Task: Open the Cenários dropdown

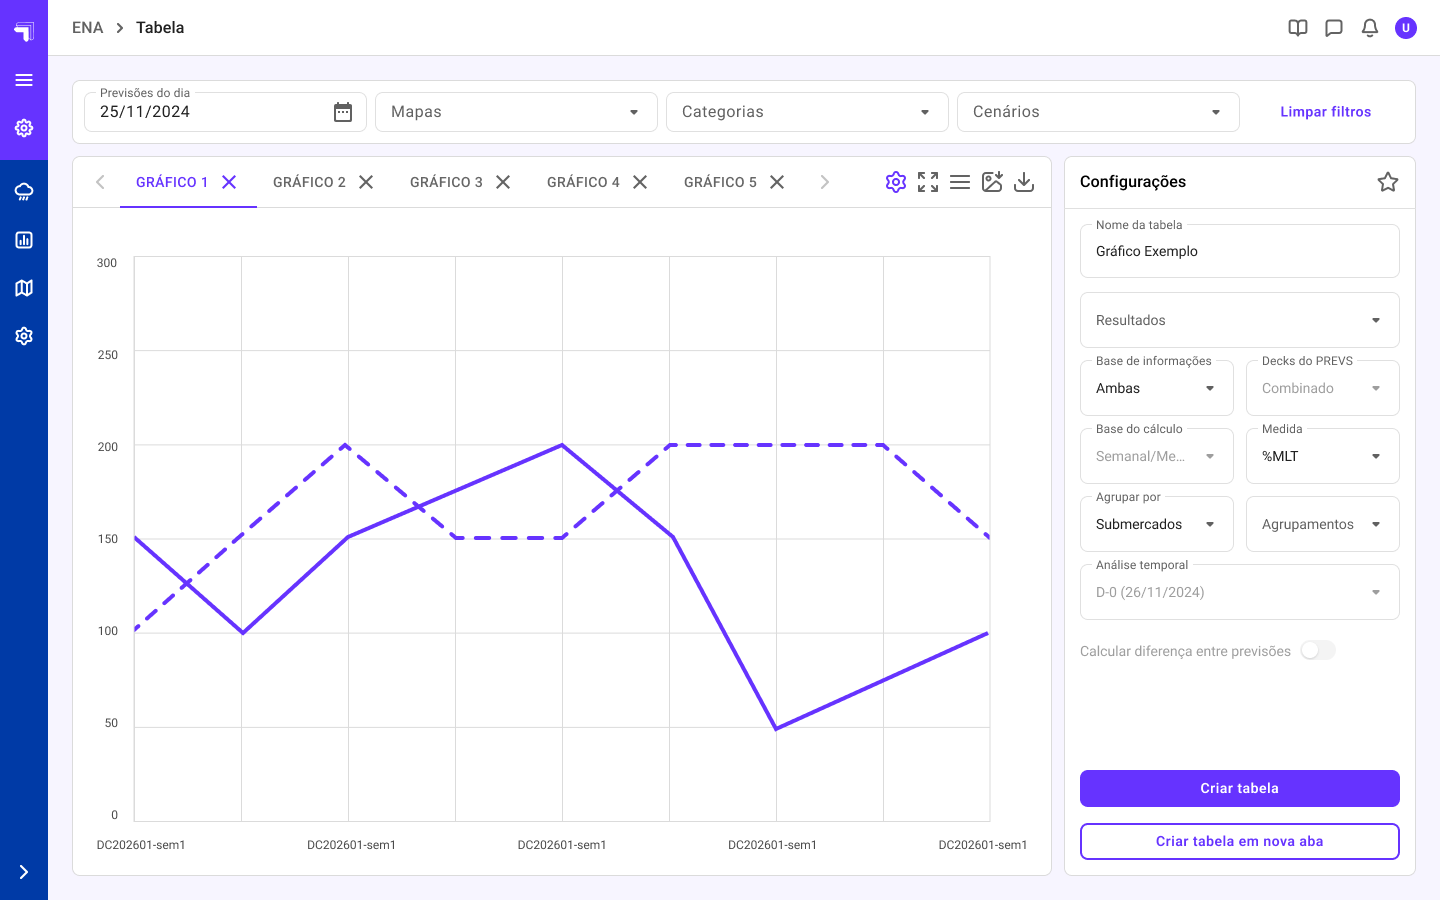Action: click(1098, 112)
